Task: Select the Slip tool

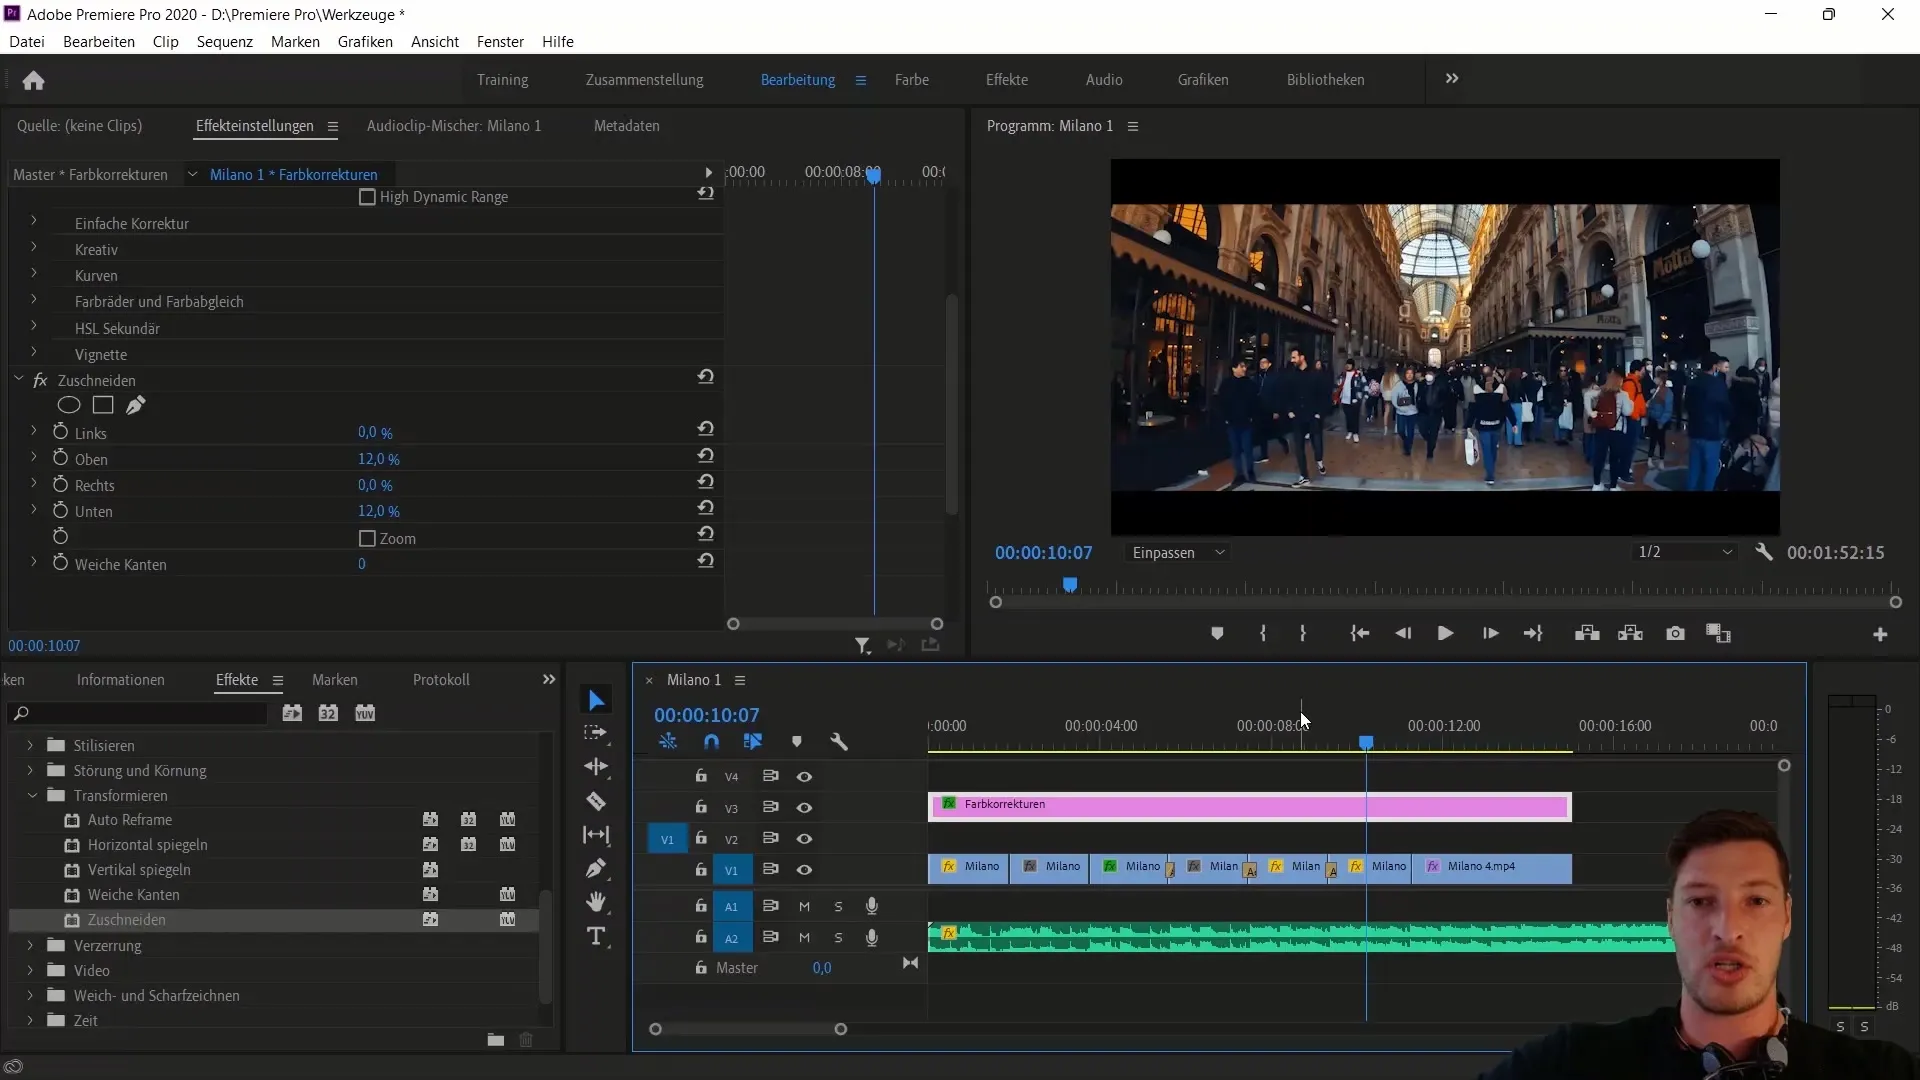Action: click(x=596, y=835)
